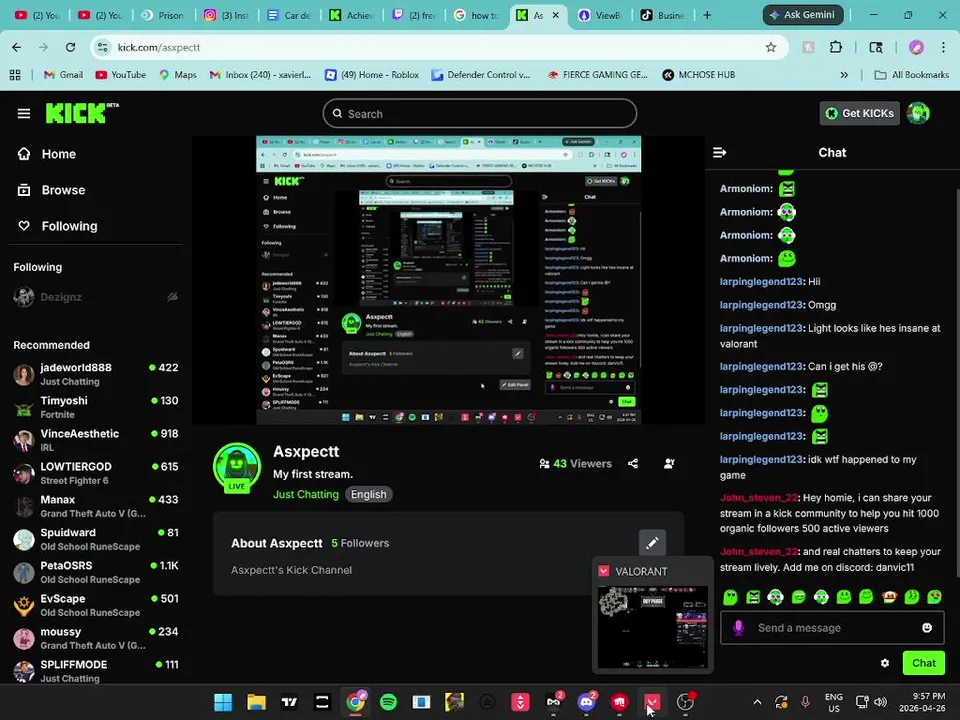Open the profile avatar menu
Viewport: 960px width, 720px height.
click(918, 113)
